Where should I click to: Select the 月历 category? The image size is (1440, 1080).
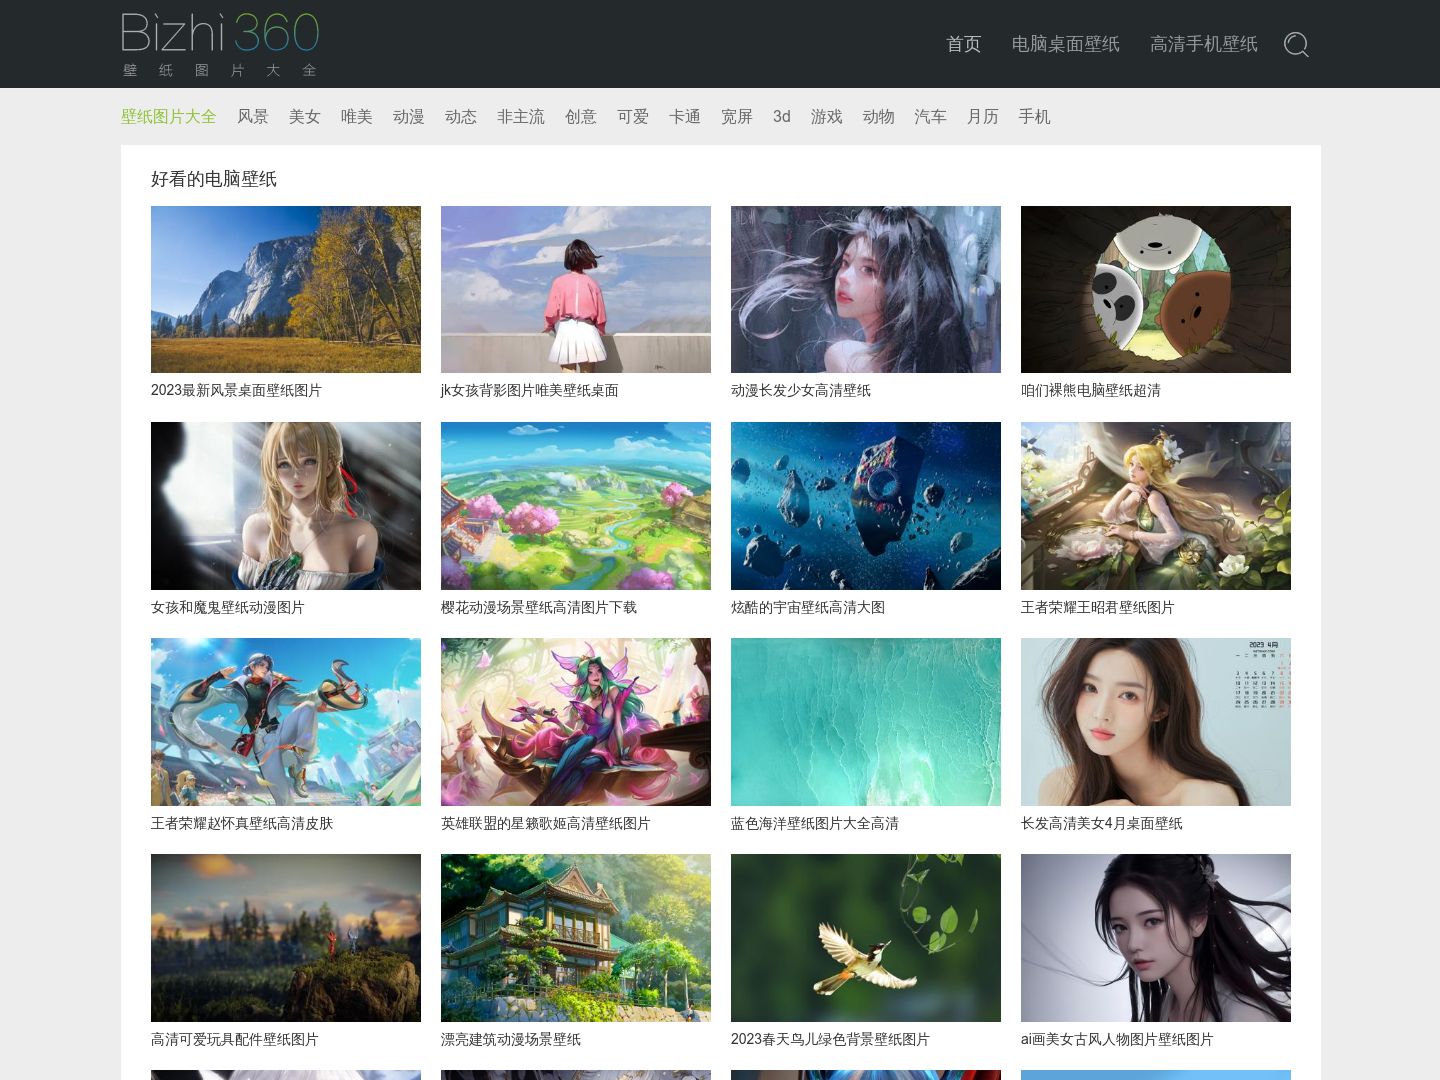(983, 116)
